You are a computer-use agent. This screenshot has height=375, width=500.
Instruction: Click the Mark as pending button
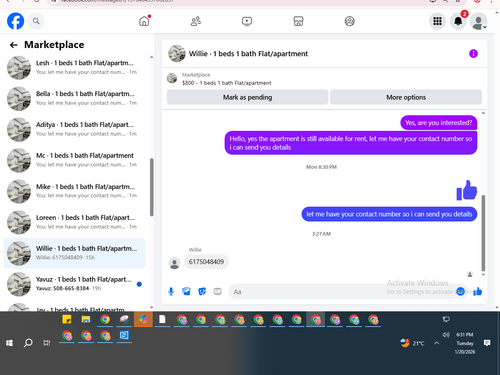[248, 97]
